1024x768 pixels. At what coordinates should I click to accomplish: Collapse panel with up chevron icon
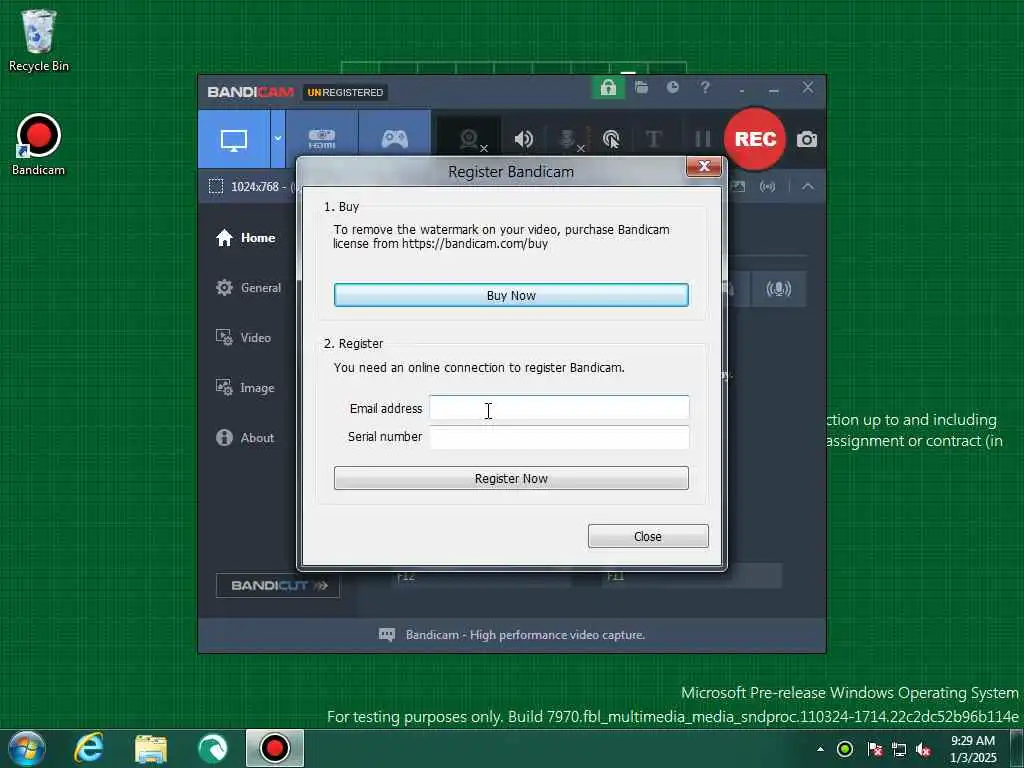click(808, 187)
